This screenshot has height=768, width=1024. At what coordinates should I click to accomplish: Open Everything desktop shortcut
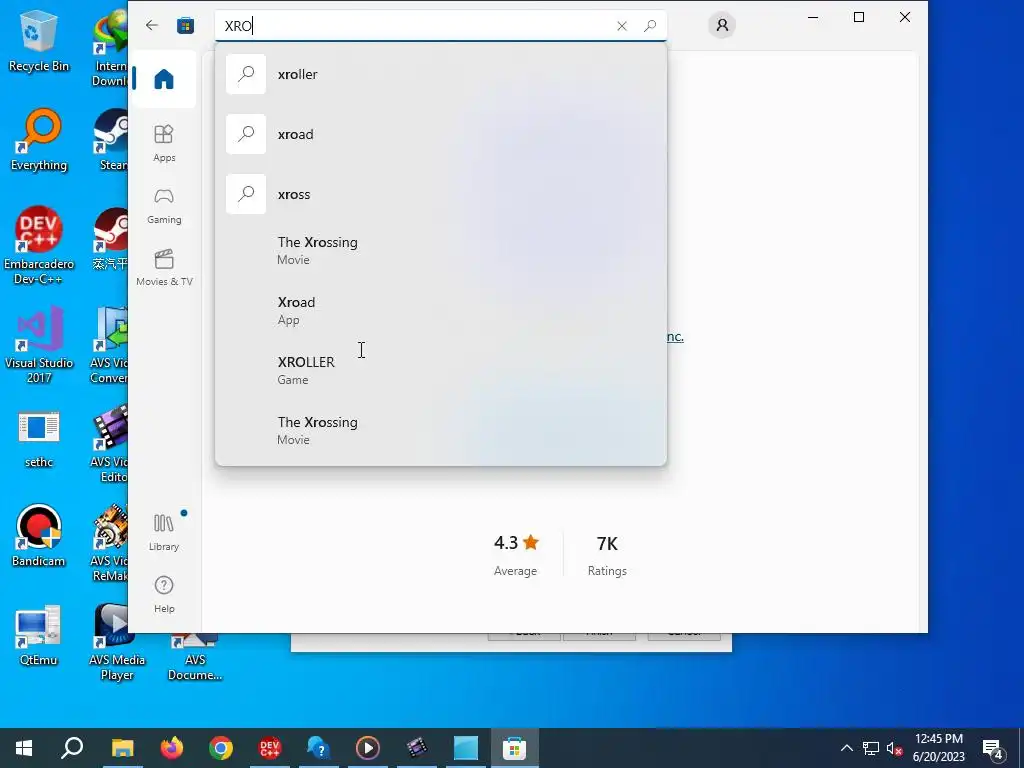click(x=39, y=140)
